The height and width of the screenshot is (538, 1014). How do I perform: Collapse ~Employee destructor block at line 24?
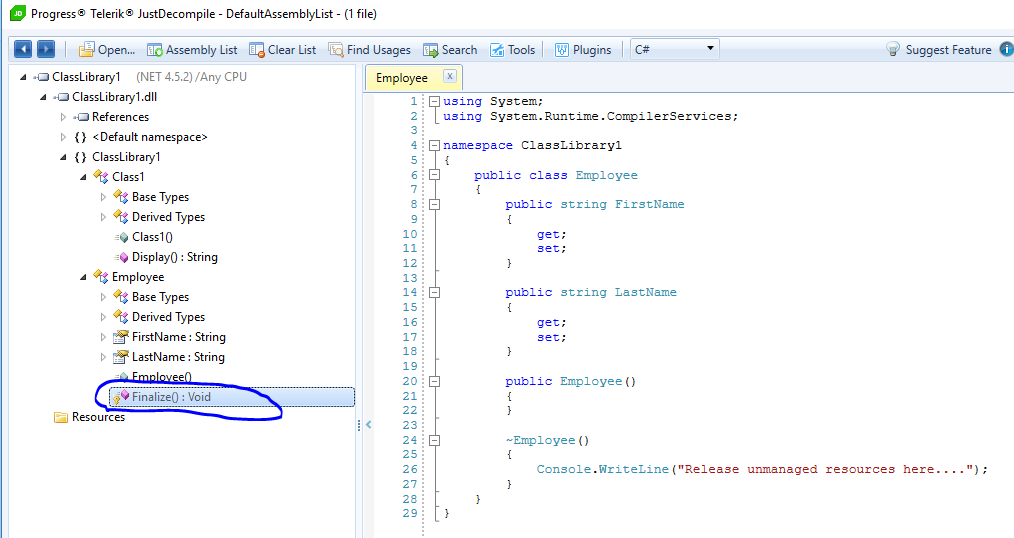(x=435, y=440)
